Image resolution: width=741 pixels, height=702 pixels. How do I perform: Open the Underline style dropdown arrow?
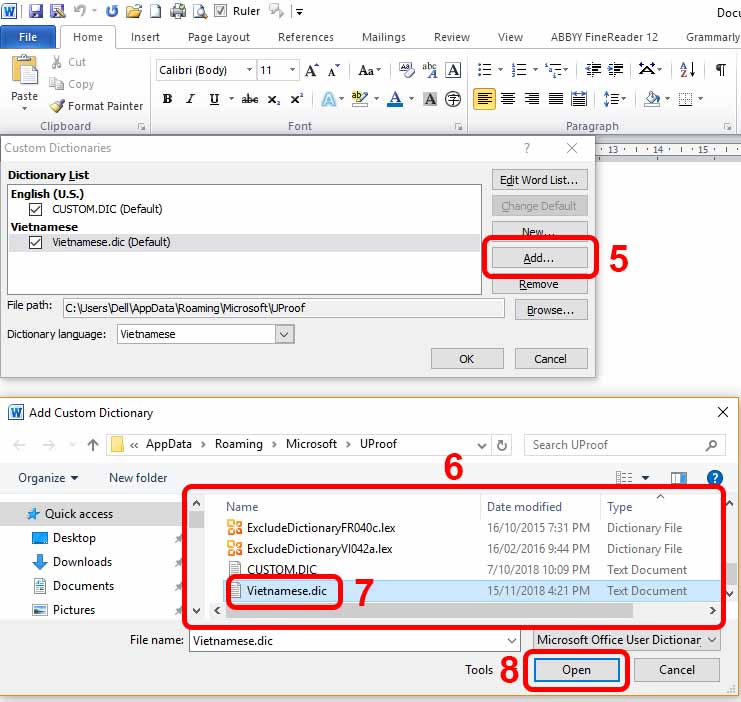pos(232,99)
